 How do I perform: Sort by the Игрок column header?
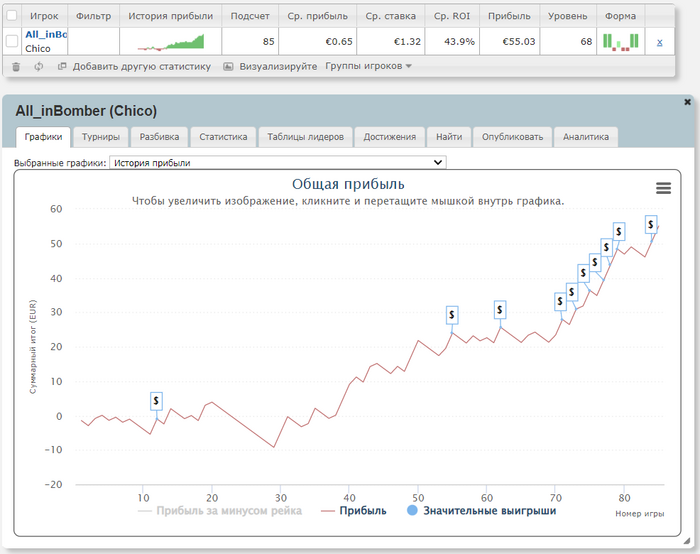44,16
